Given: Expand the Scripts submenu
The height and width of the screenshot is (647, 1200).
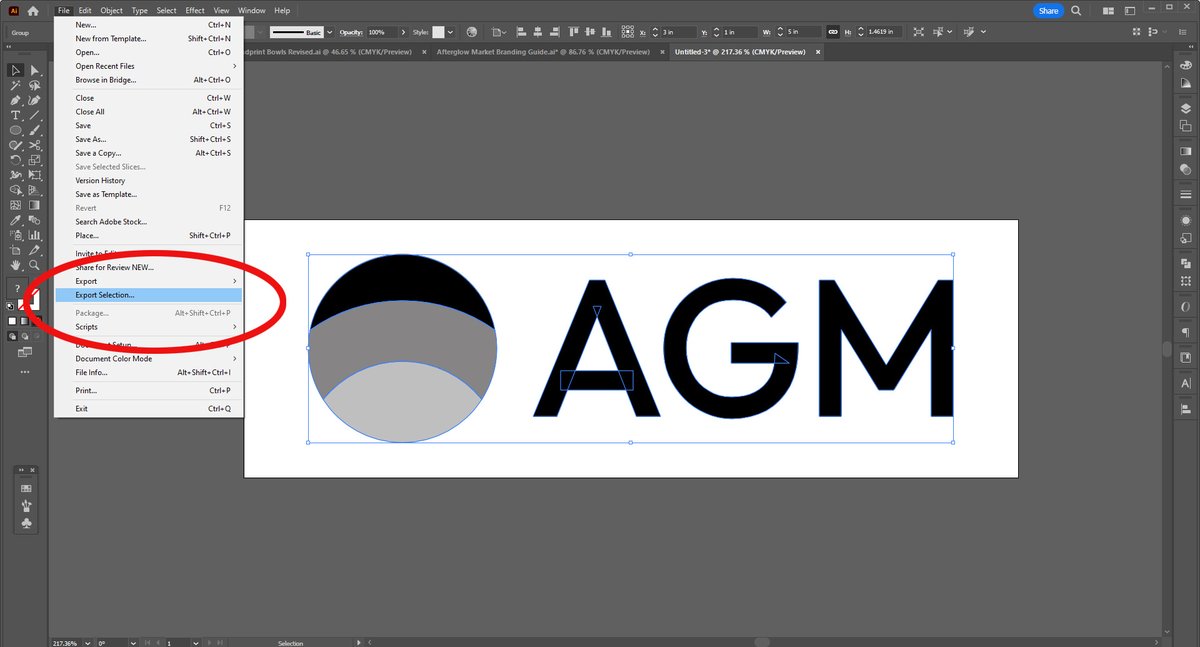Looking at the screenshot, I should (149, 327).
